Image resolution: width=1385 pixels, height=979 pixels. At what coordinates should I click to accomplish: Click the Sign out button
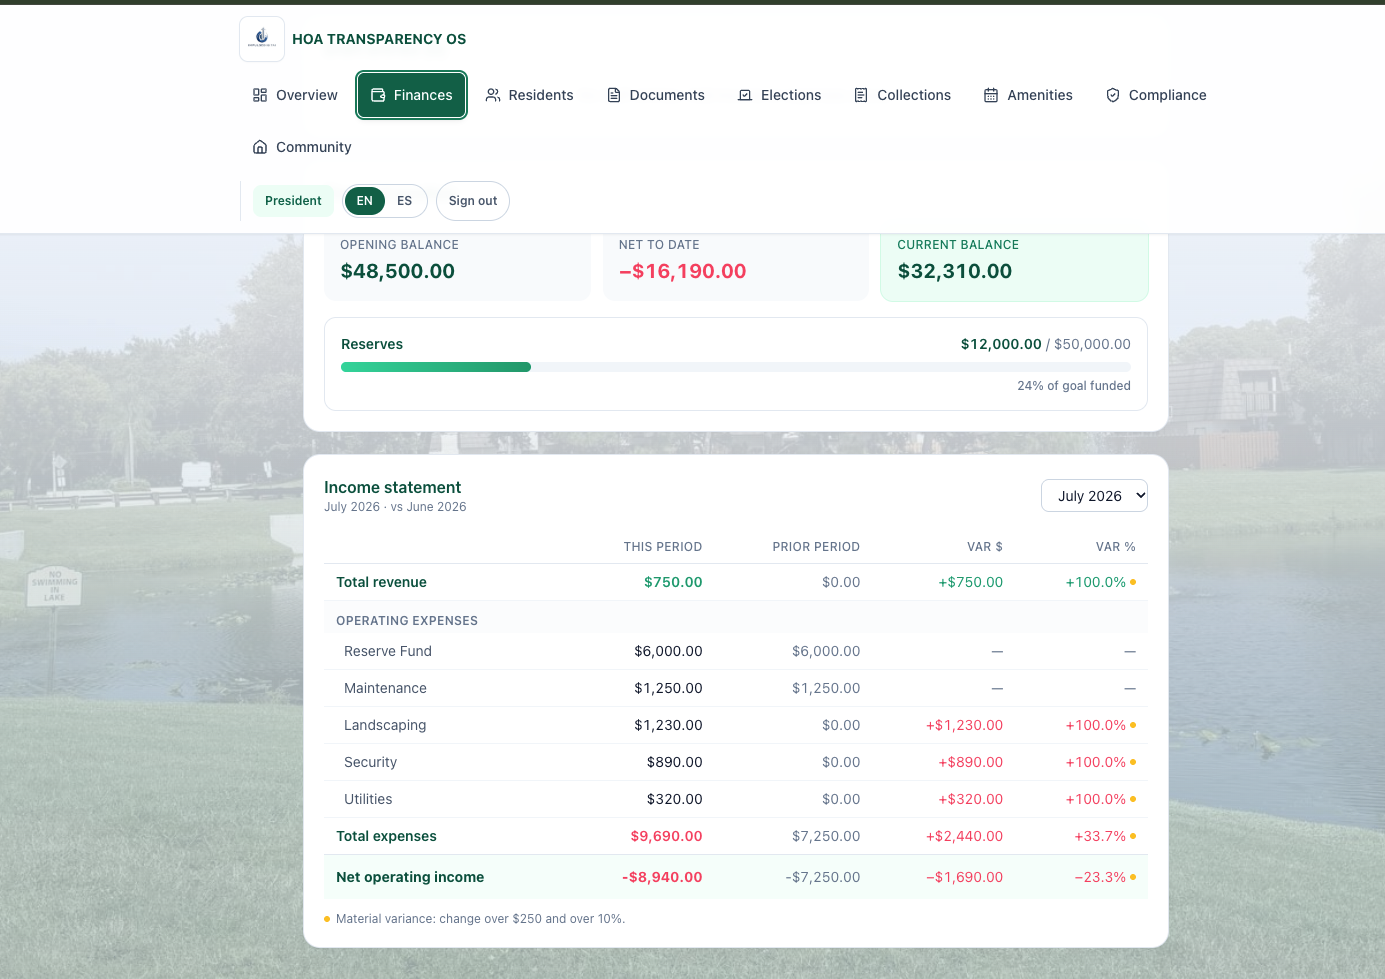click(x=473, y=201)
